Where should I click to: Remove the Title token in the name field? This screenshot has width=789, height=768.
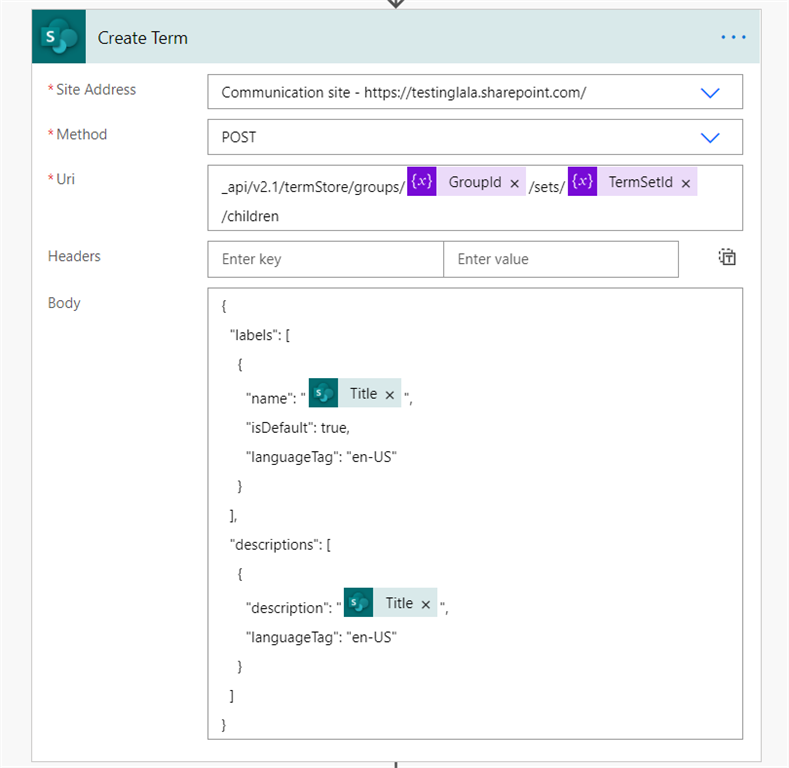[389, 395]
